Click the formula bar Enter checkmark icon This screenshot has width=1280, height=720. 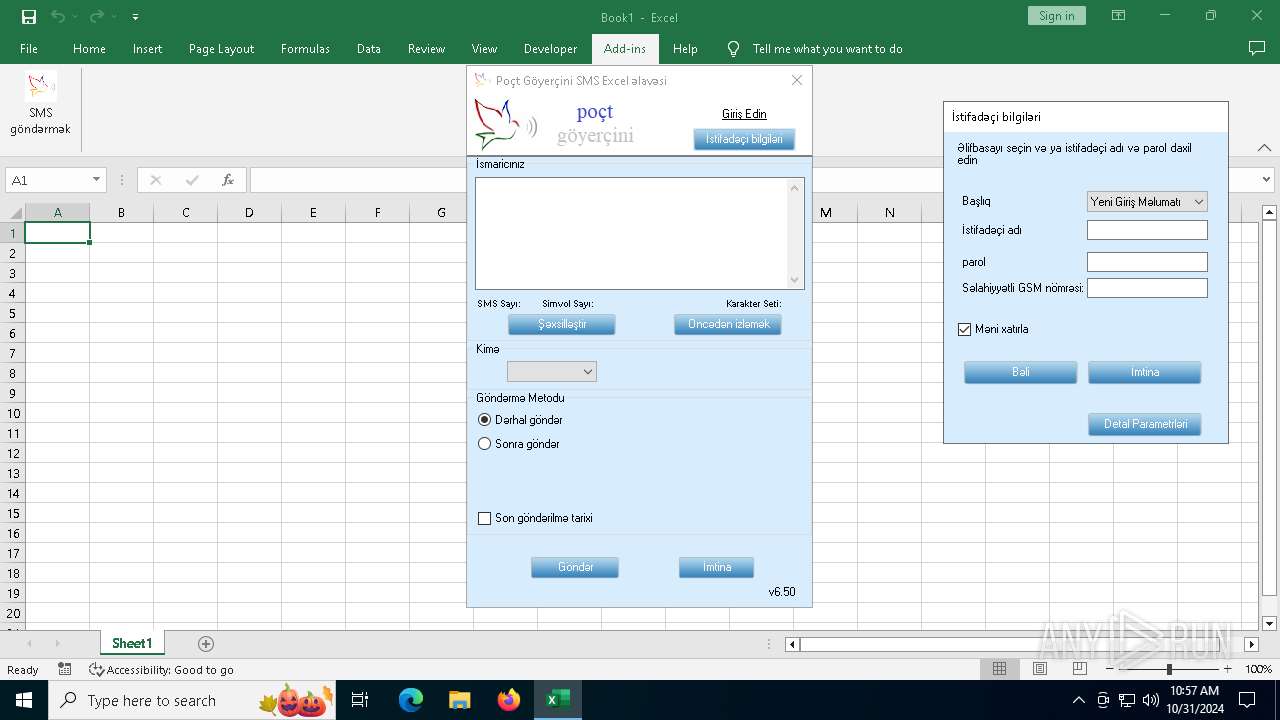tap(192, 180)
